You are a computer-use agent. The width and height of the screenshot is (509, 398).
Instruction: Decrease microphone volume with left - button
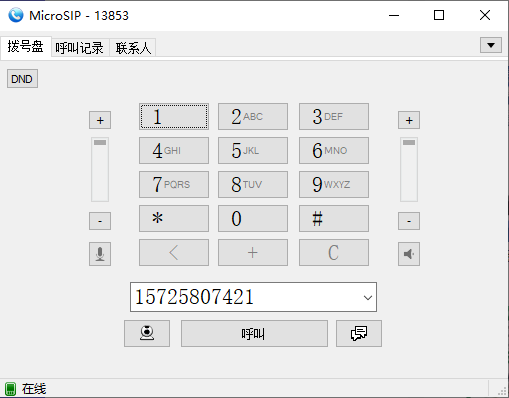100,221
